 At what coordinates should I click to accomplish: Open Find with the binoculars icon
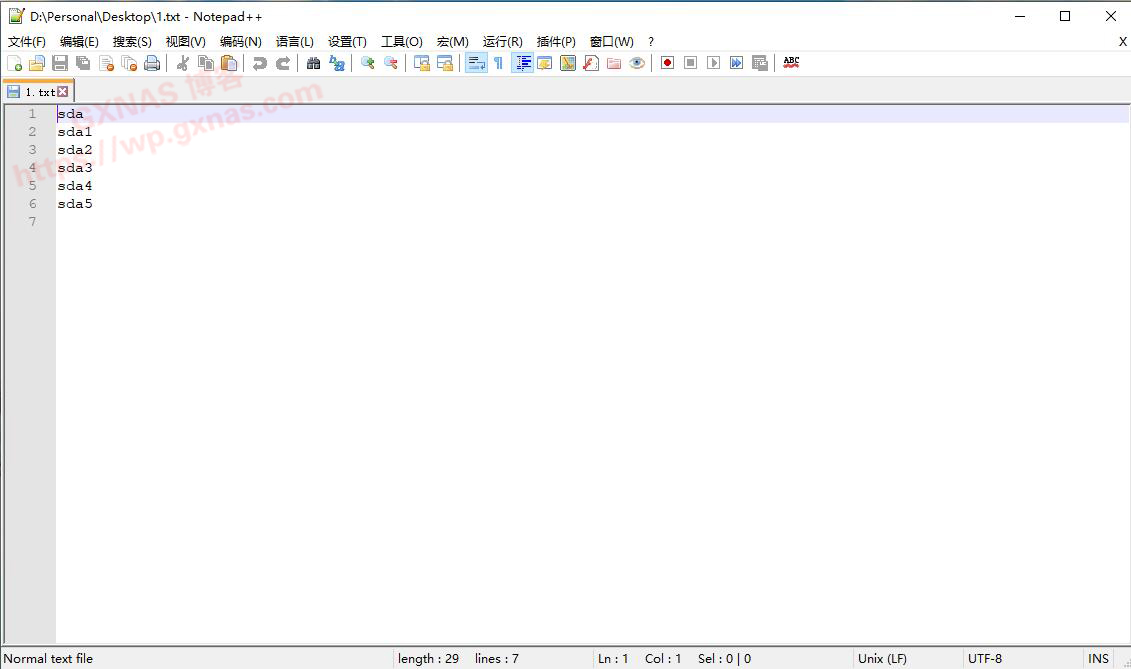pos(314,63)
